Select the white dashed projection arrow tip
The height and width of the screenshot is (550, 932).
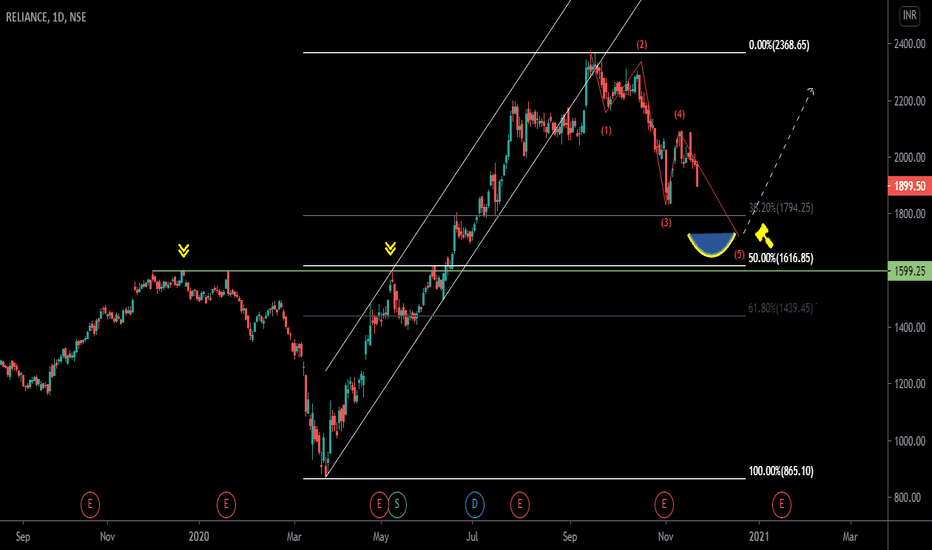pyautogui.click(x=811, y=90)
